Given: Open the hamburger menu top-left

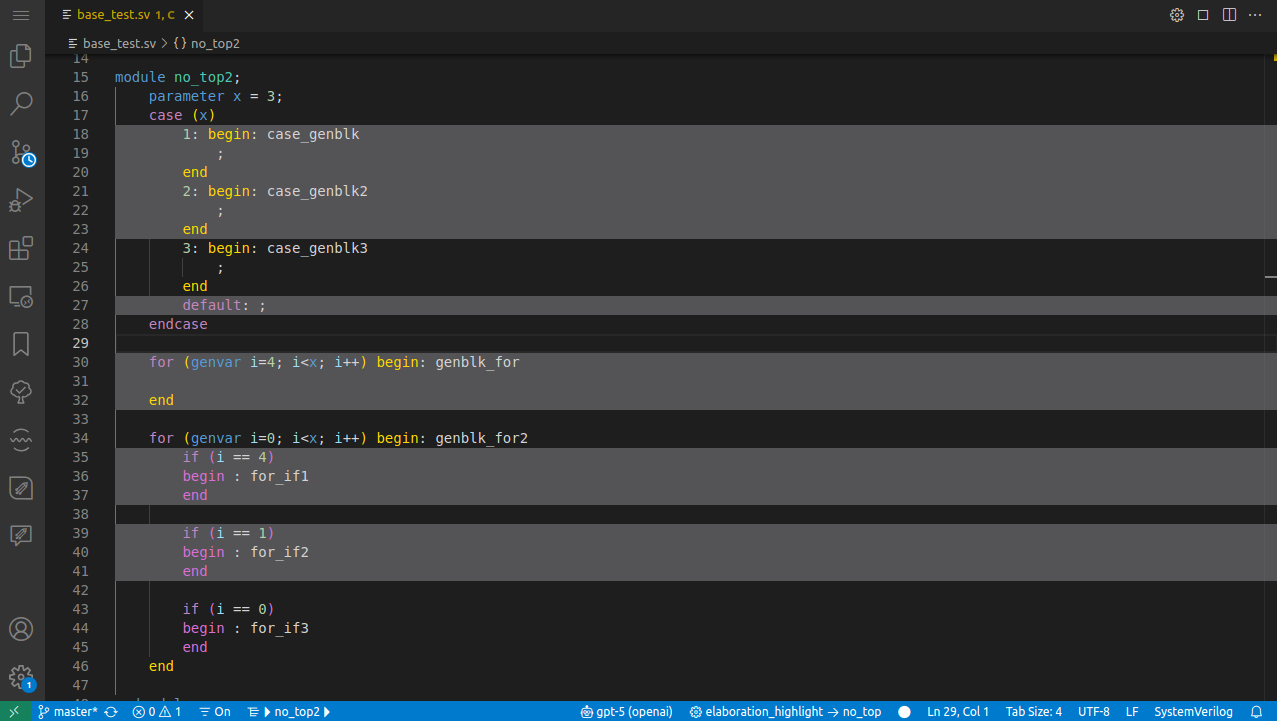Looking at the screenshot, I should [21, 15].
